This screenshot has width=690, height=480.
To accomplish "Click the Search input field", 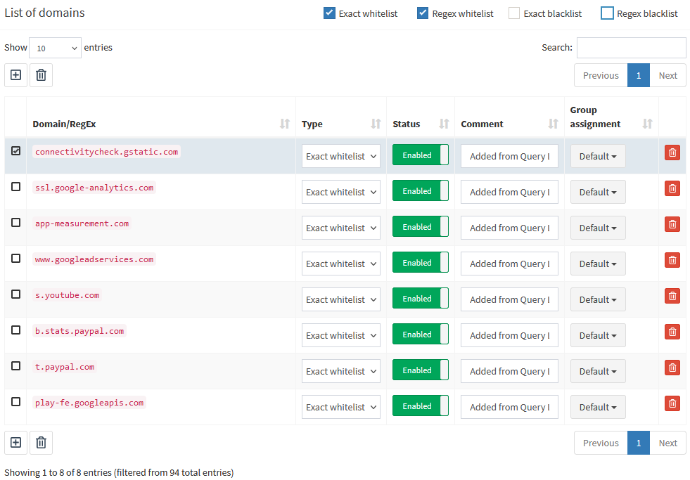I will click(x=631, y=48).
